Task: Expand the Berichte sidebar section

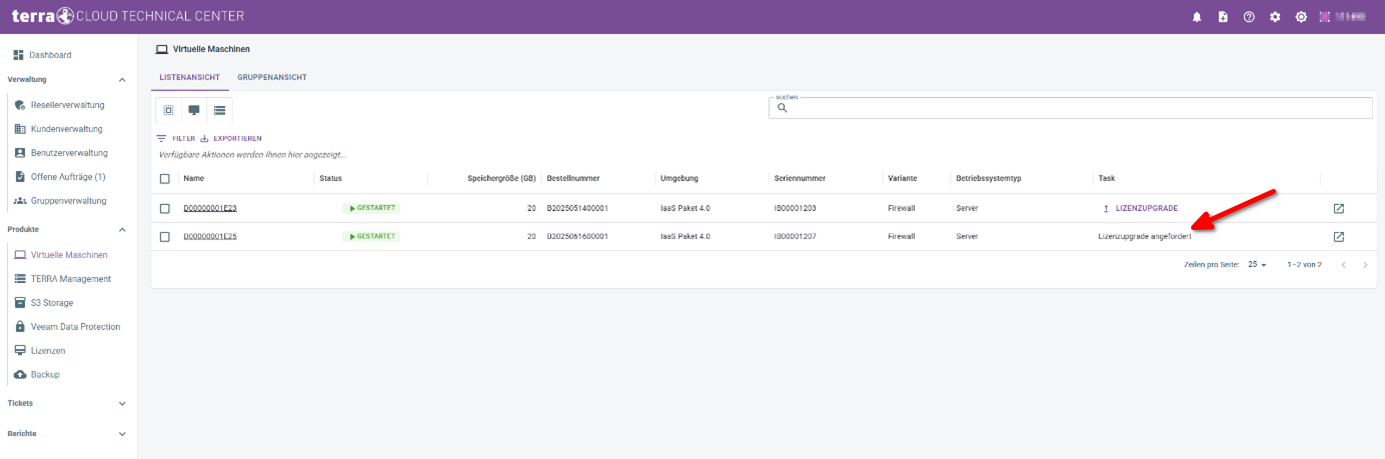Action: point(122,434)
